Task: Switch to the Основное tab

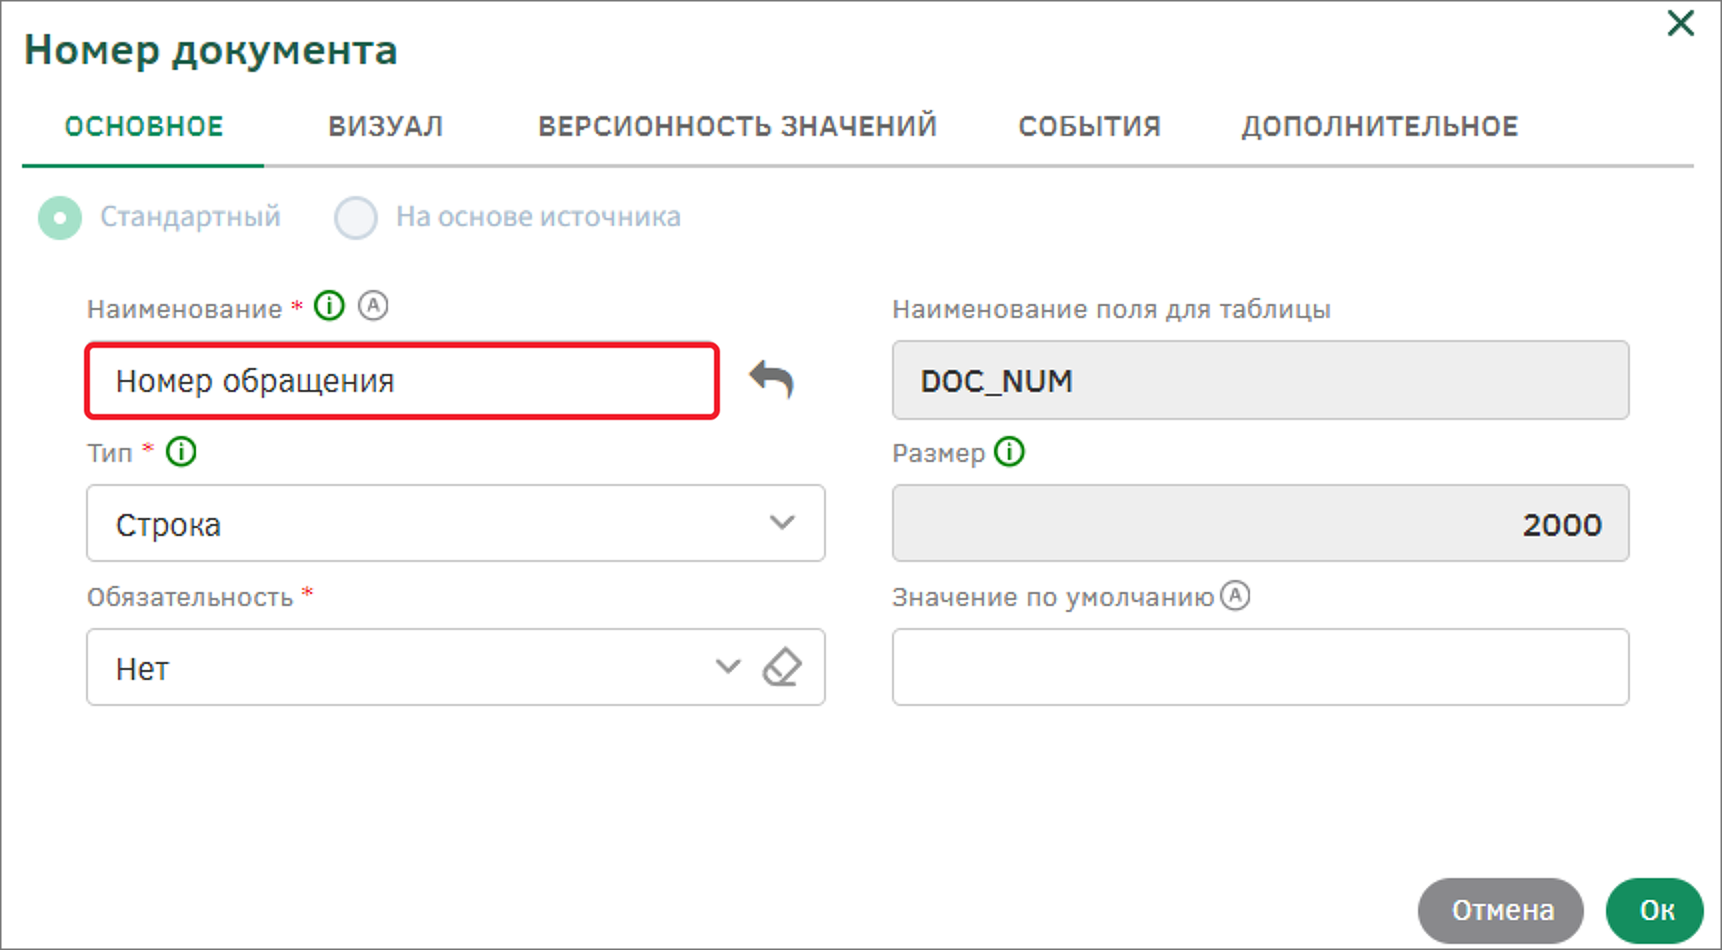Action: (144, 126)
